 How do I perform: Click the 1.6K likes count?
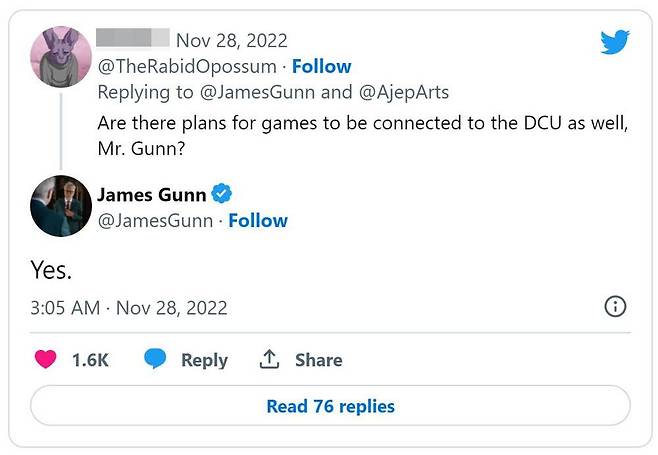click(x=90, y=360)
